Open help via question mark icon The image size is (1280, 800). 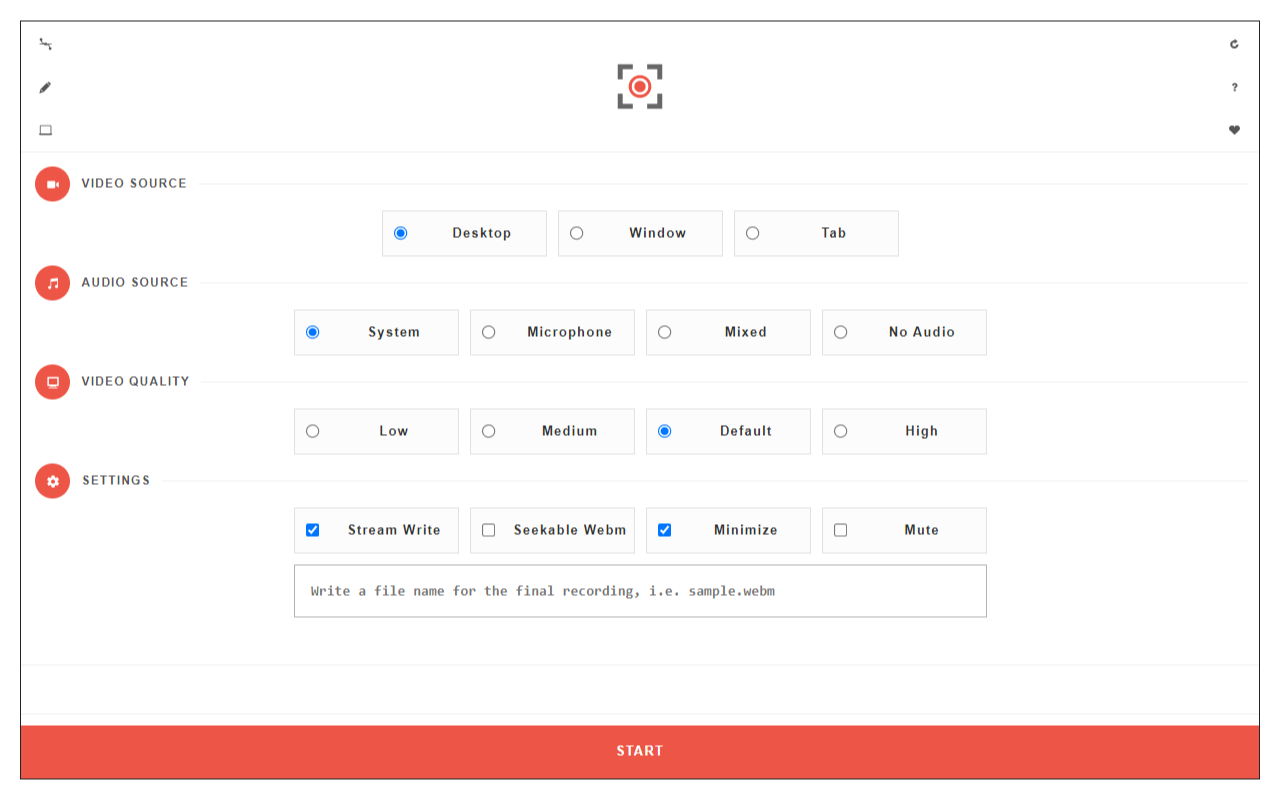(1234, 87)
